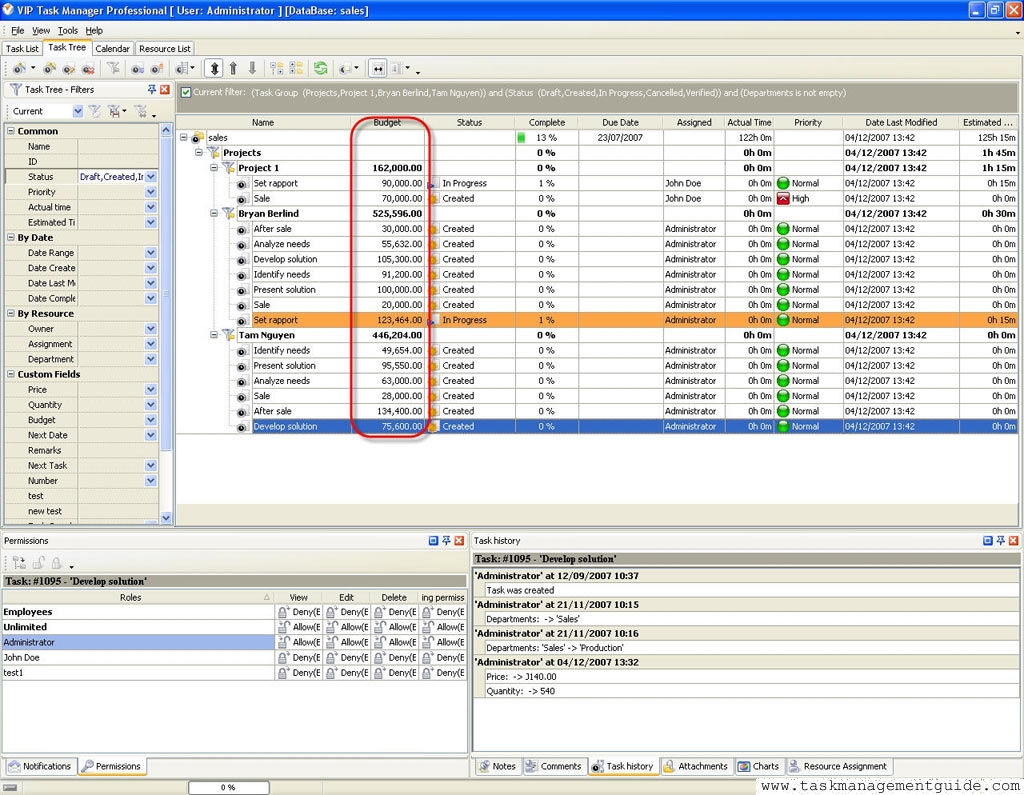This screenshot has height=795, width=1024.
Task: Click the progress bar showing 0 %
Action: pos(229,787)
